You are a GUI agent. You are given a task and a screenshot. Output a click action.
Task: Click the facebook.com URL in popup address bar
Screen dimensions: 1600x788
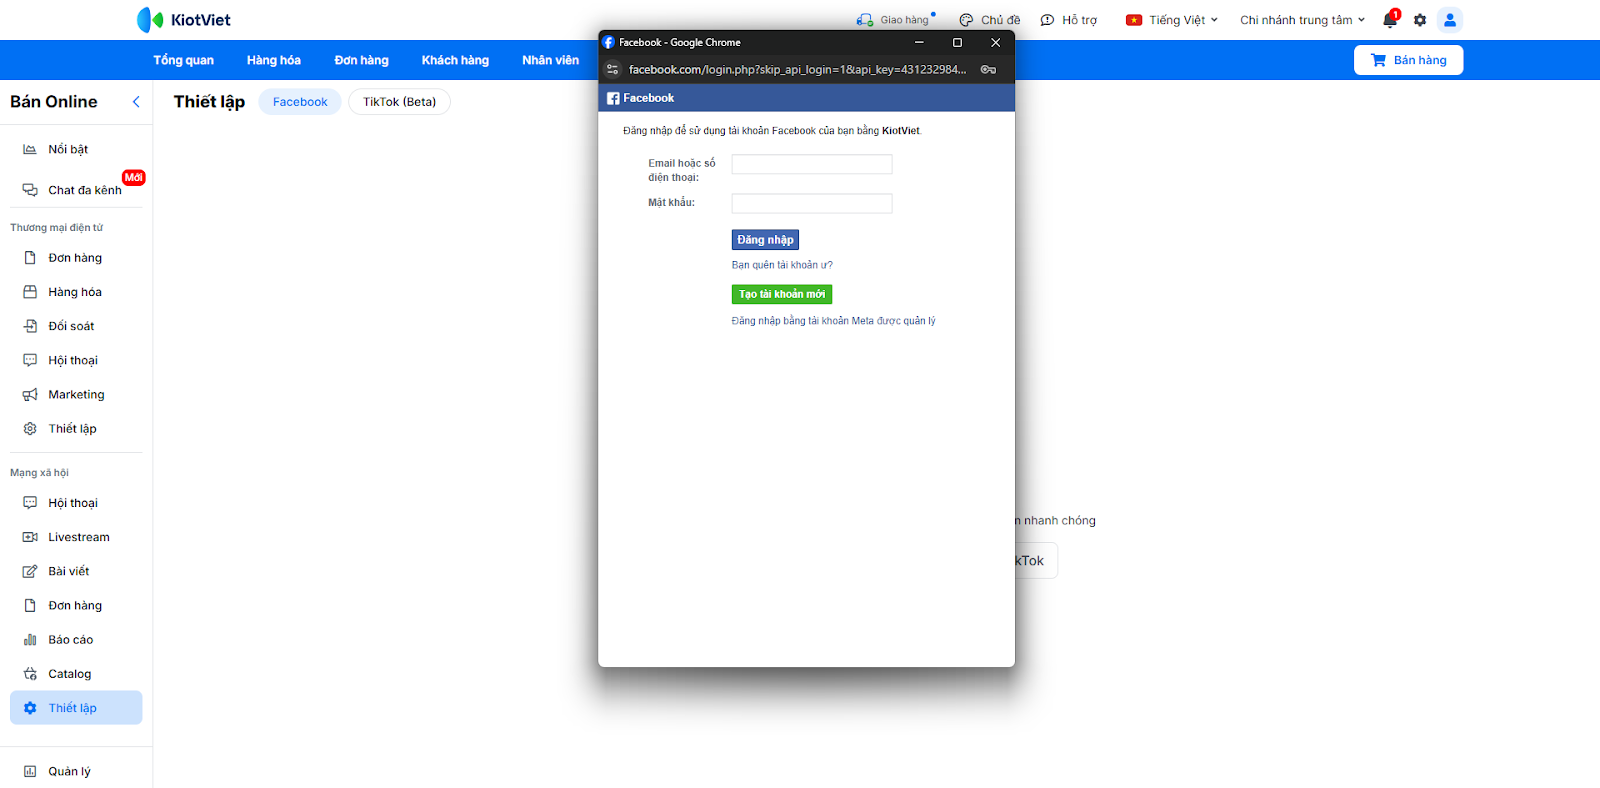[797, 69]
